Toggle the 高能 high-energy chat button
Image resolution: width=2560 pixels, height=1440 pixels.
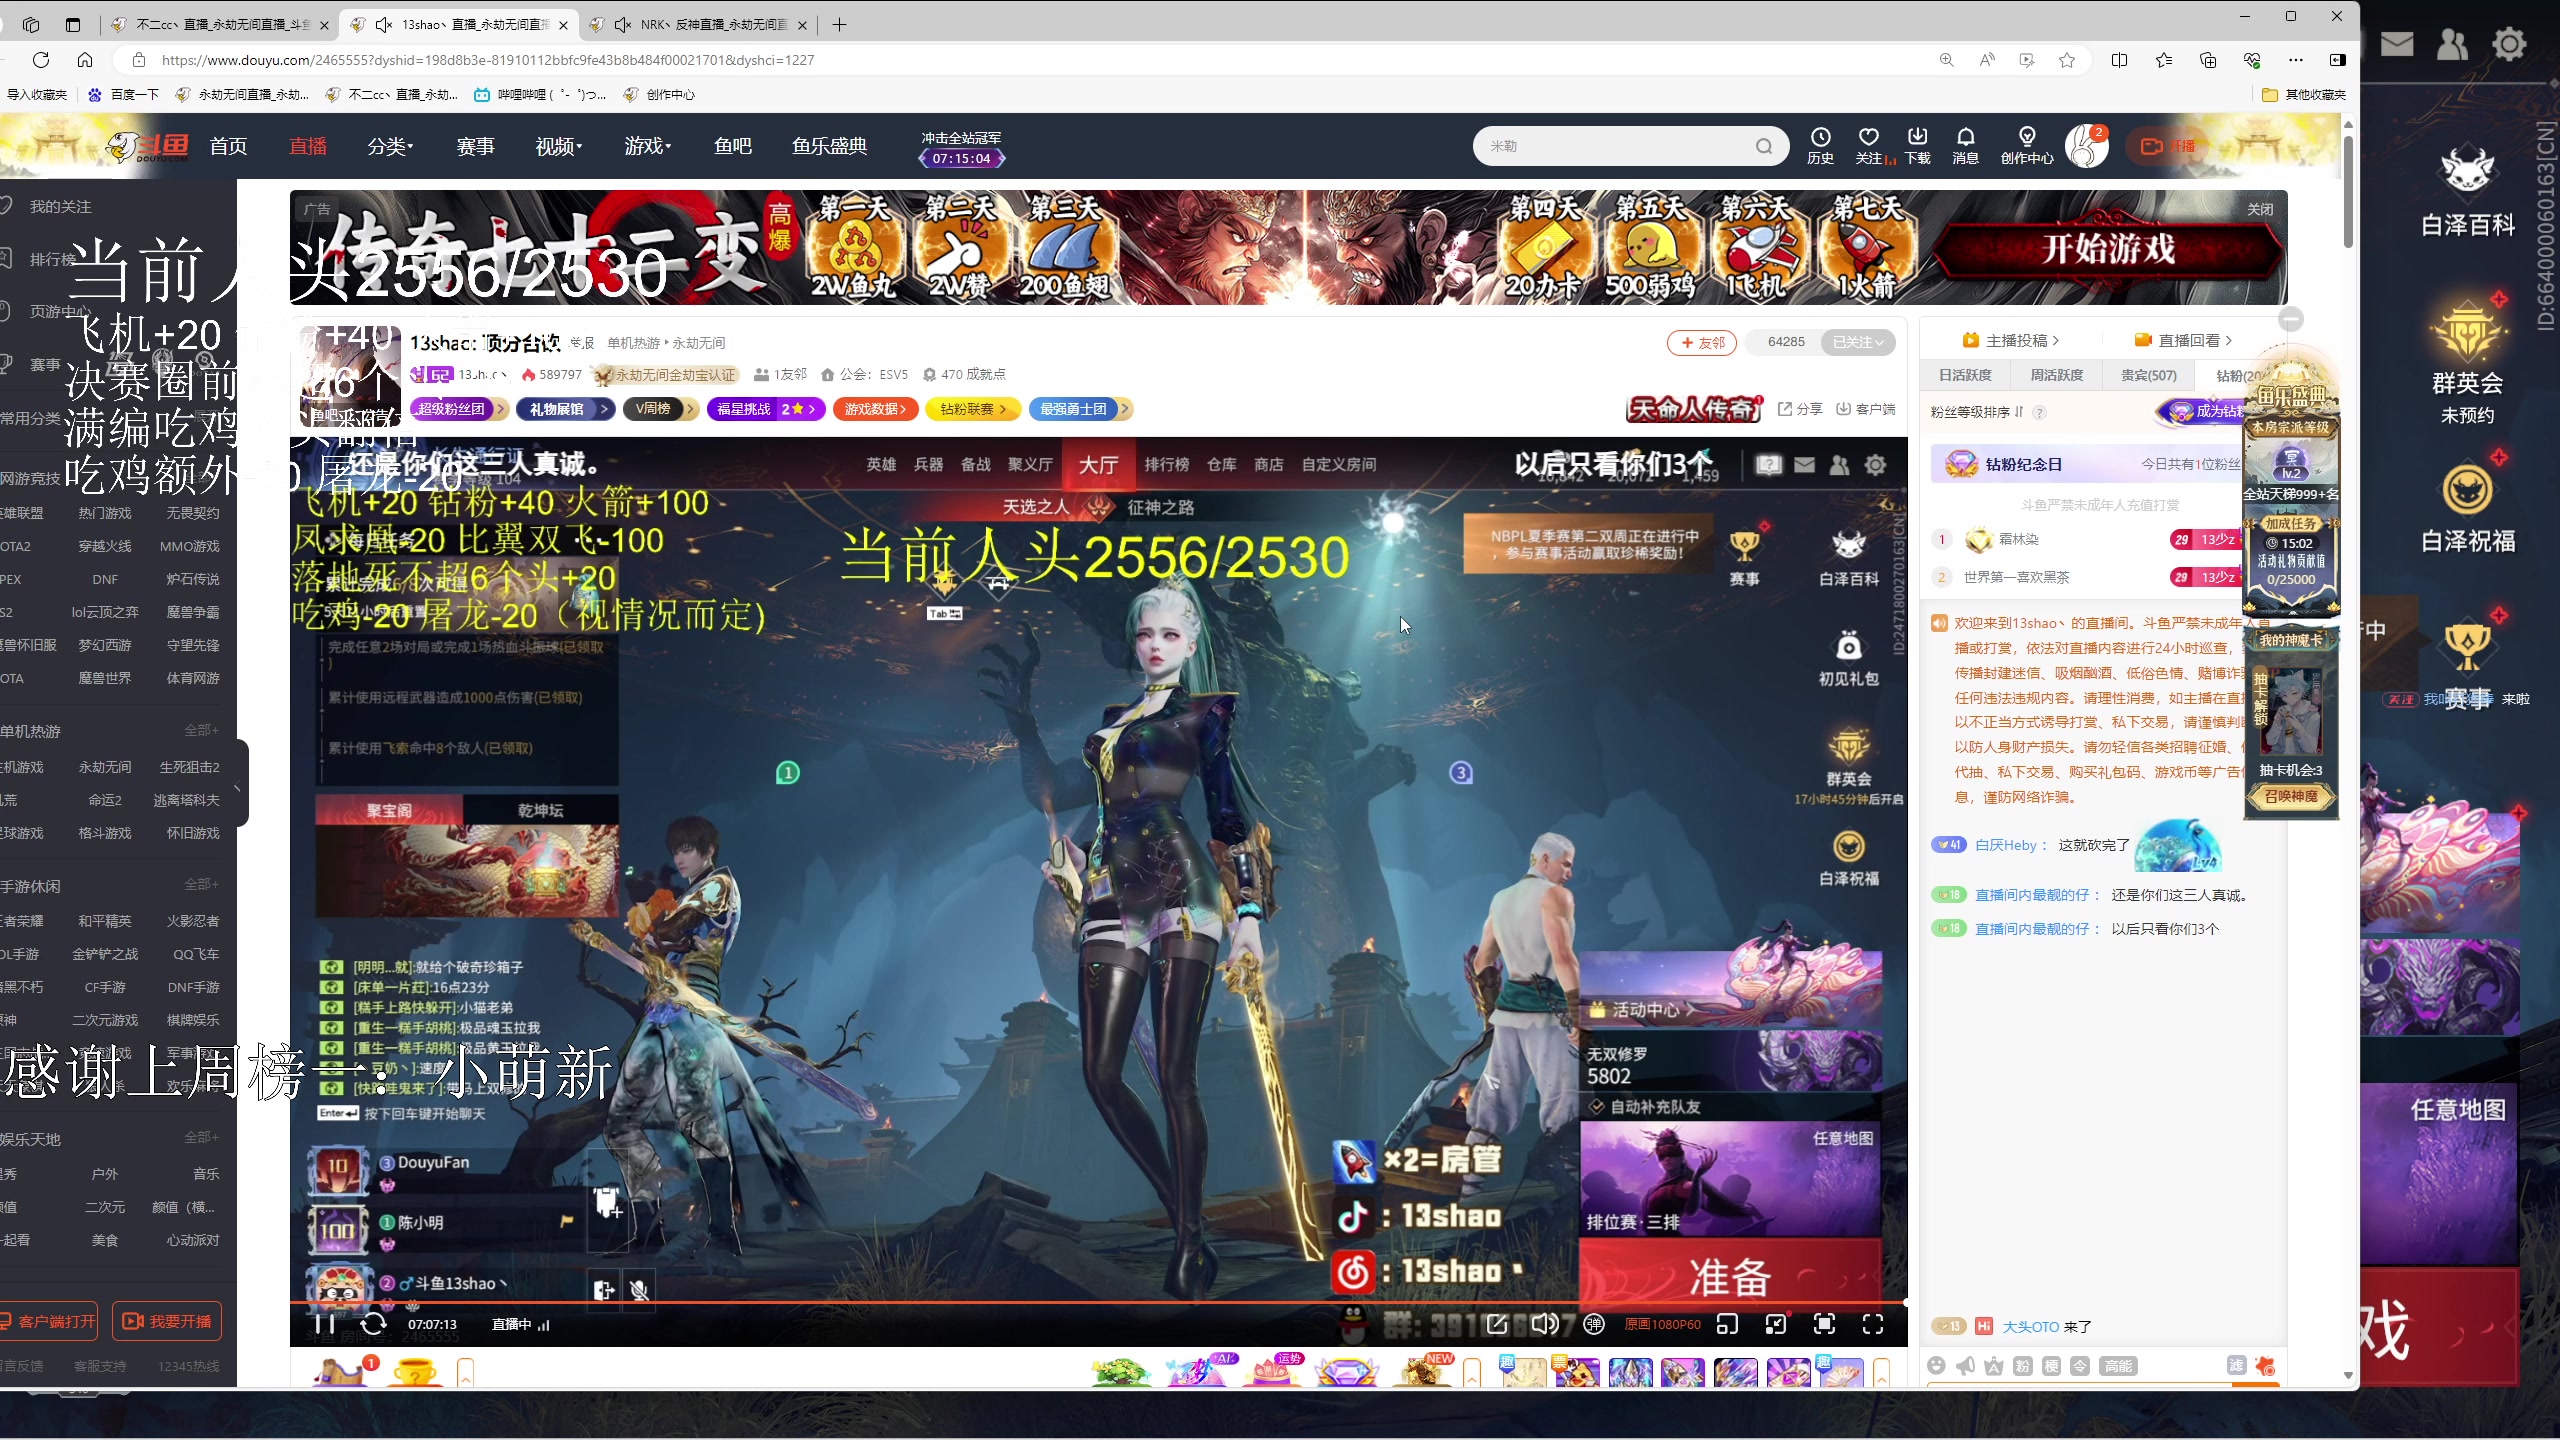click(x=2118, y=1366)
